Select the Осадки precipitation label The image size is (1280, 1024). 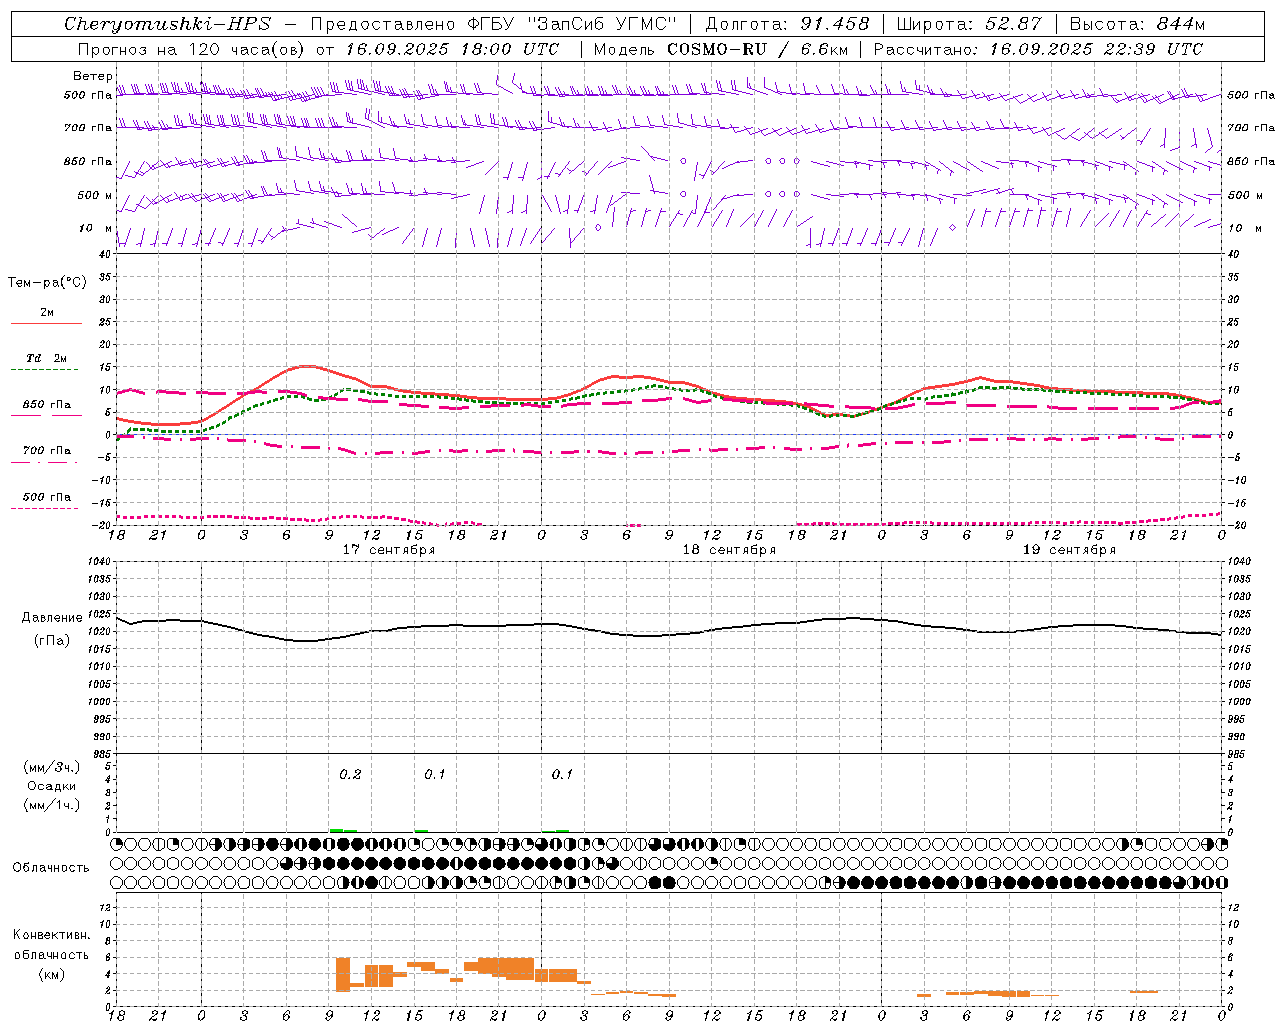pos(52,786)
